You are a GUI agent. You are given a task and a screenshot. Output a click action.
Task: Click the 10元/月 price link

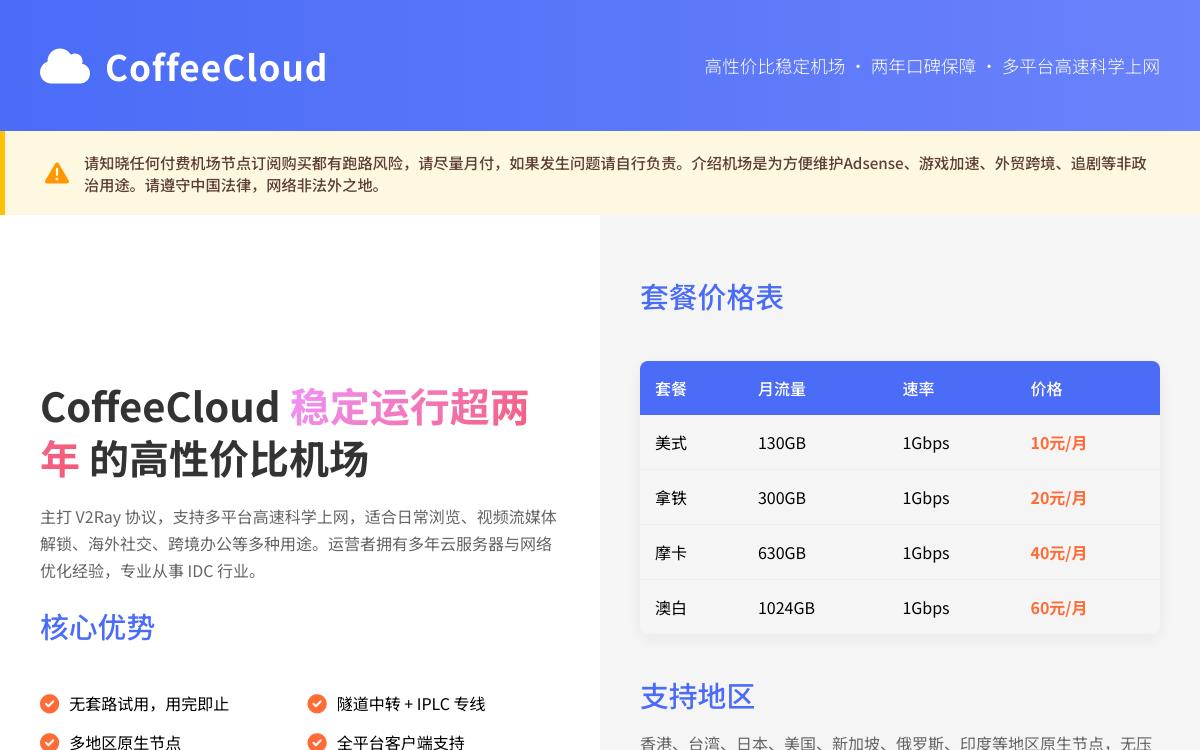(1058, 443)
